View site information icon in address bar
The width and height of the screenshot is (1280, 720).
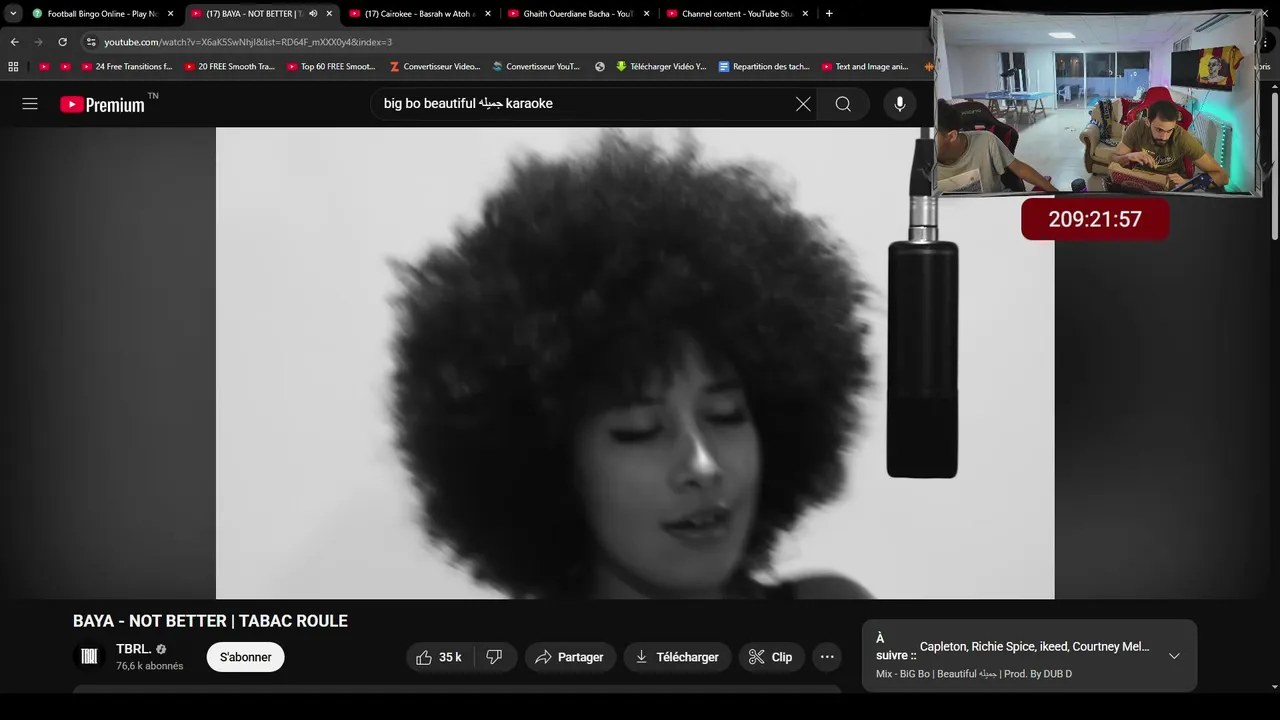(91, 42)
